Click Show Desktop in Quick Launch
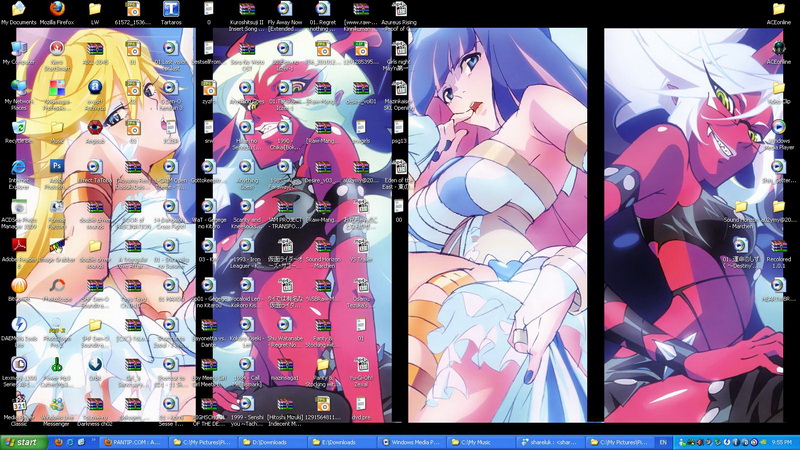 point(82,442)
